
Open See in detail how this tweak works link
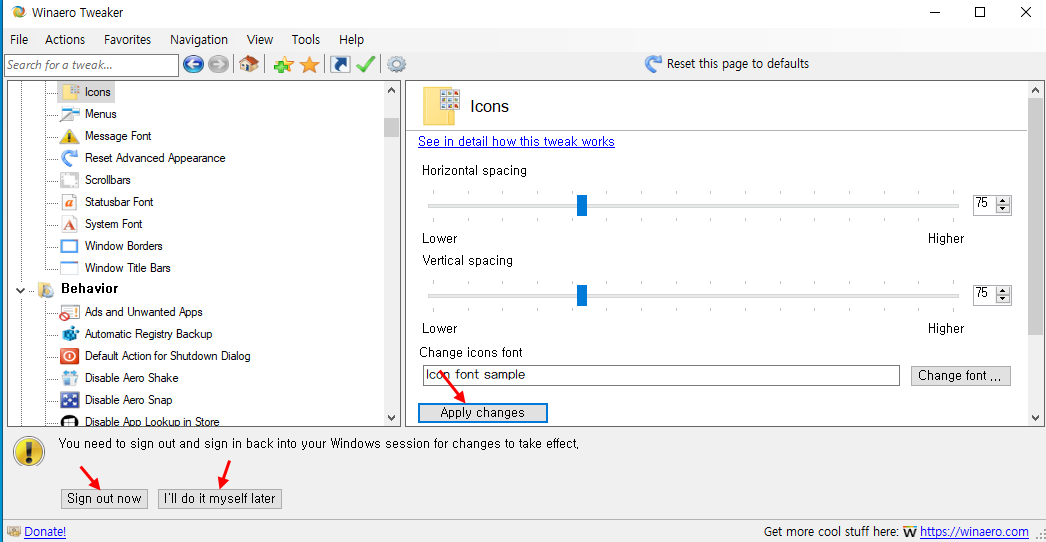point(516,142)
